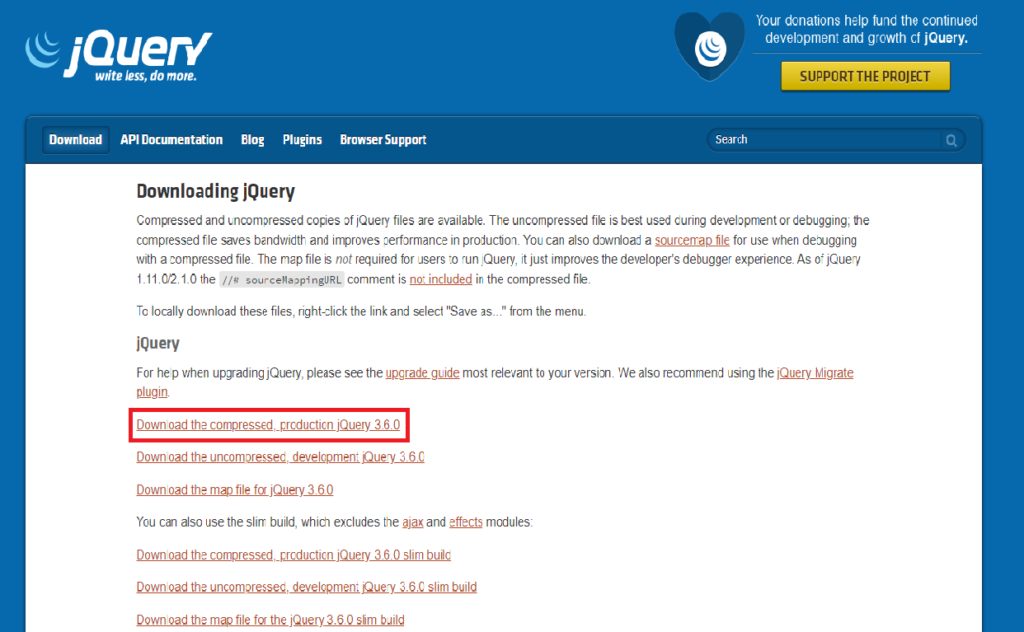Download the compressed production jQuery 3.6.0
The image size is (1024, 632).
(268, 425)
